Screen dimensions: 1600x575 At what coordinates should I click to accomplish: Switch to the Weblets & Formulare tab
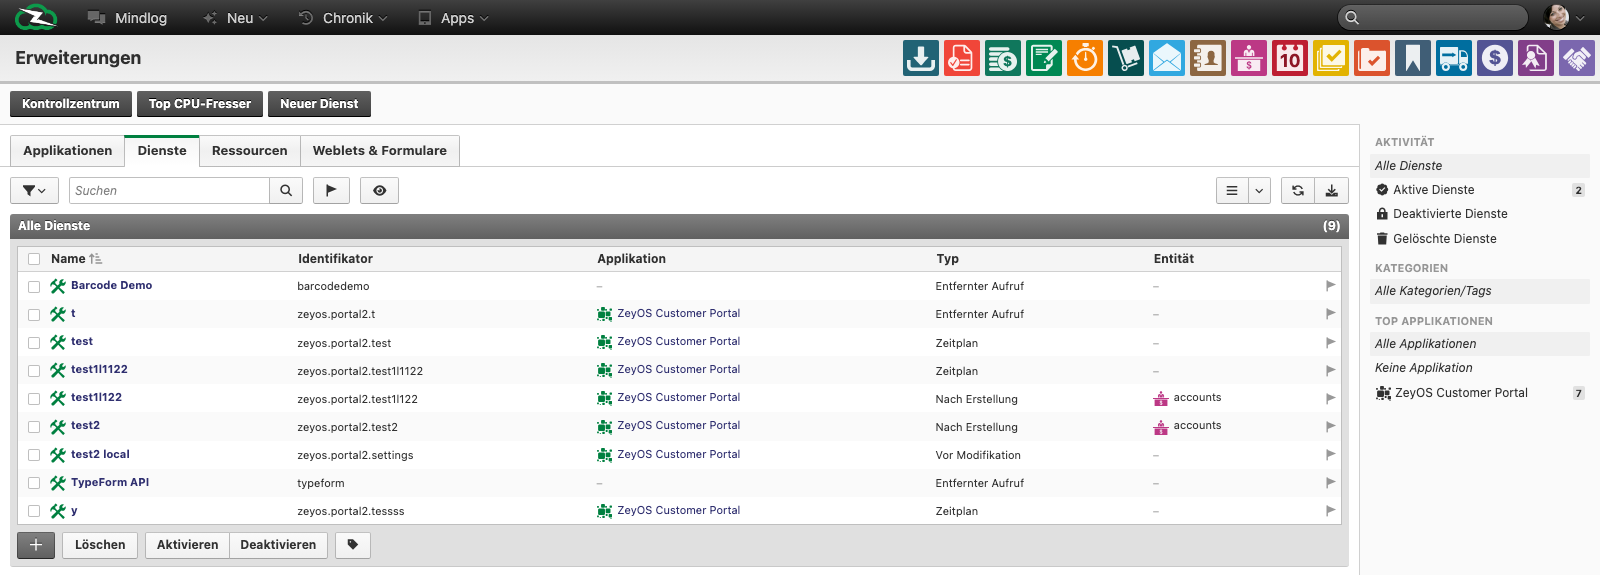(x=380, y=151)
